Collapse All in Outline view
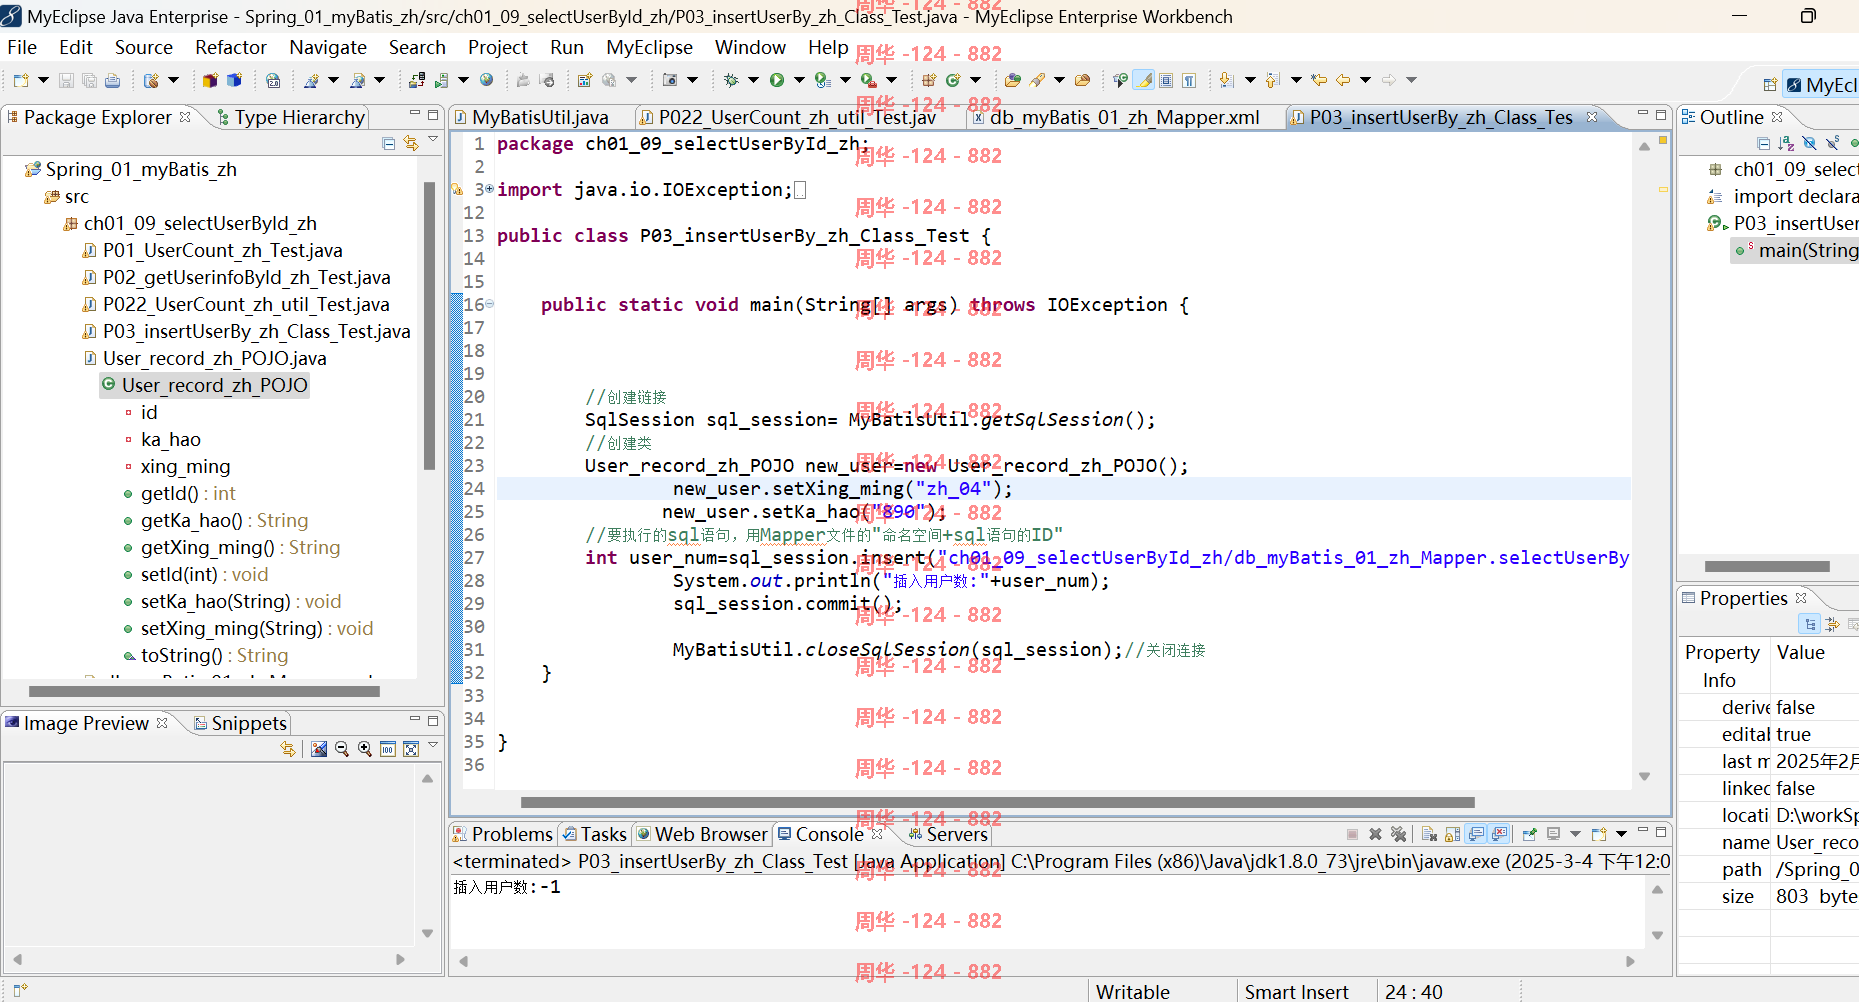 pos(1763,143)
